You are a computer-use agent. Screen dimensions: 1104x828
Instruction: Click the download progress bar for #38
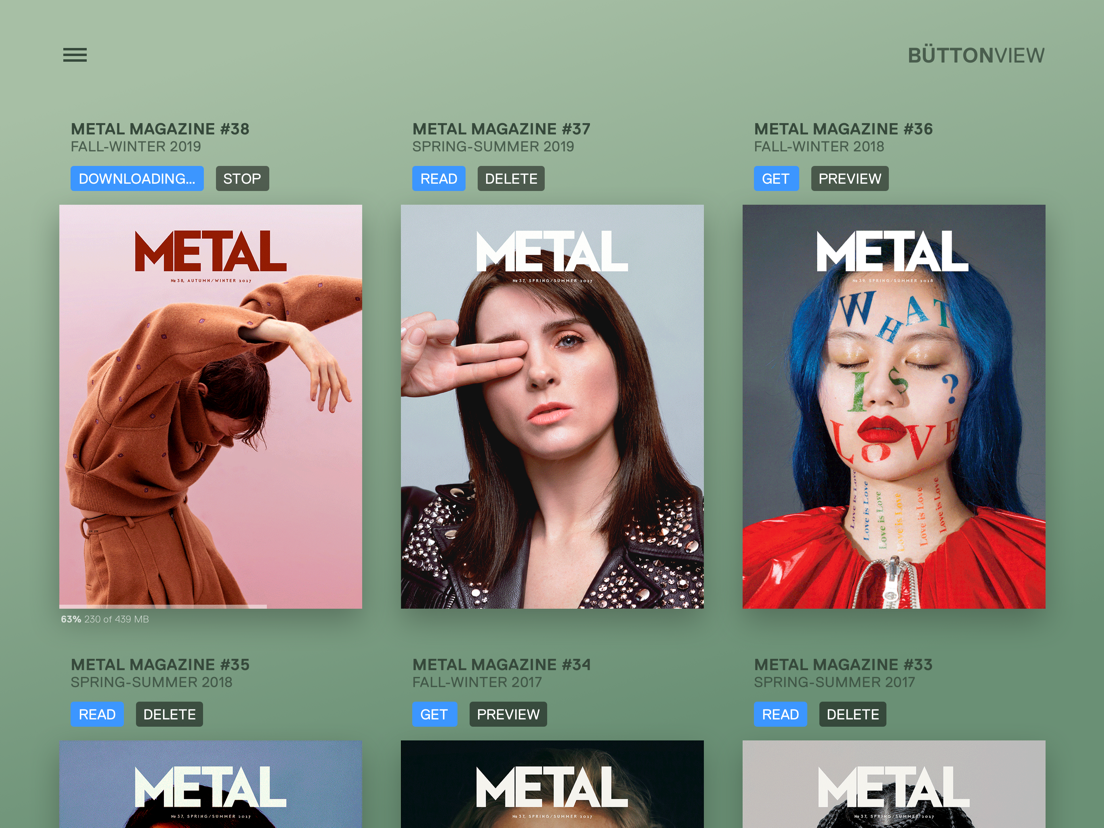pyautogui.click(x=211, y=606)
